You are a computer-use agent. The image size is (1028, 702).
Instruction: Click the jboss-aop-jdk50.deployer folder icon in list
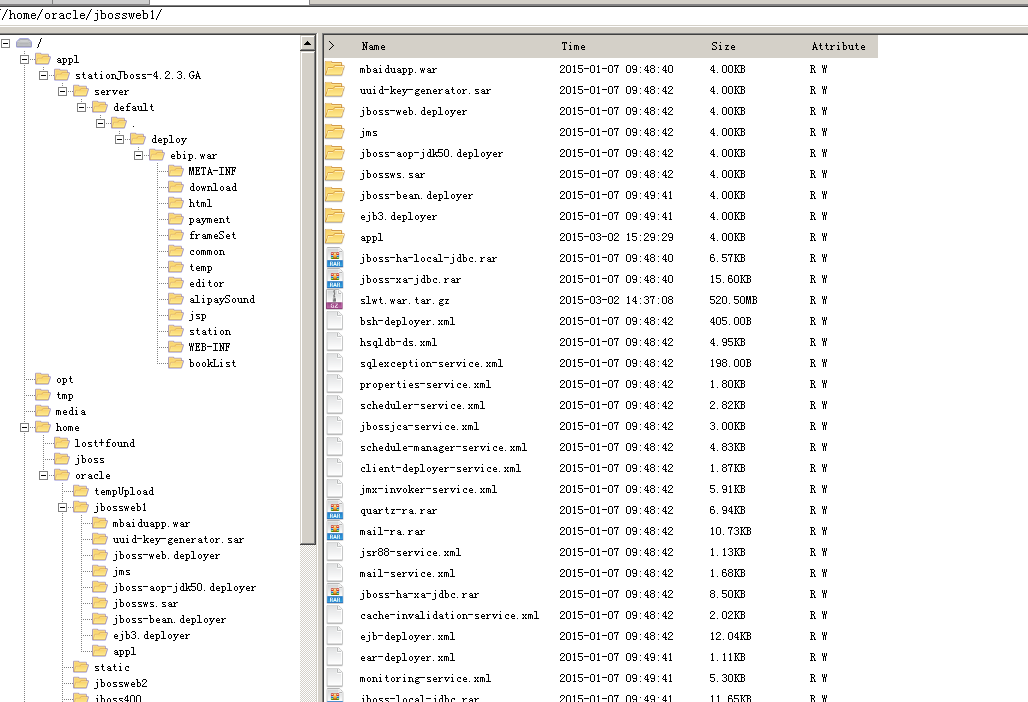coord(335,153)
